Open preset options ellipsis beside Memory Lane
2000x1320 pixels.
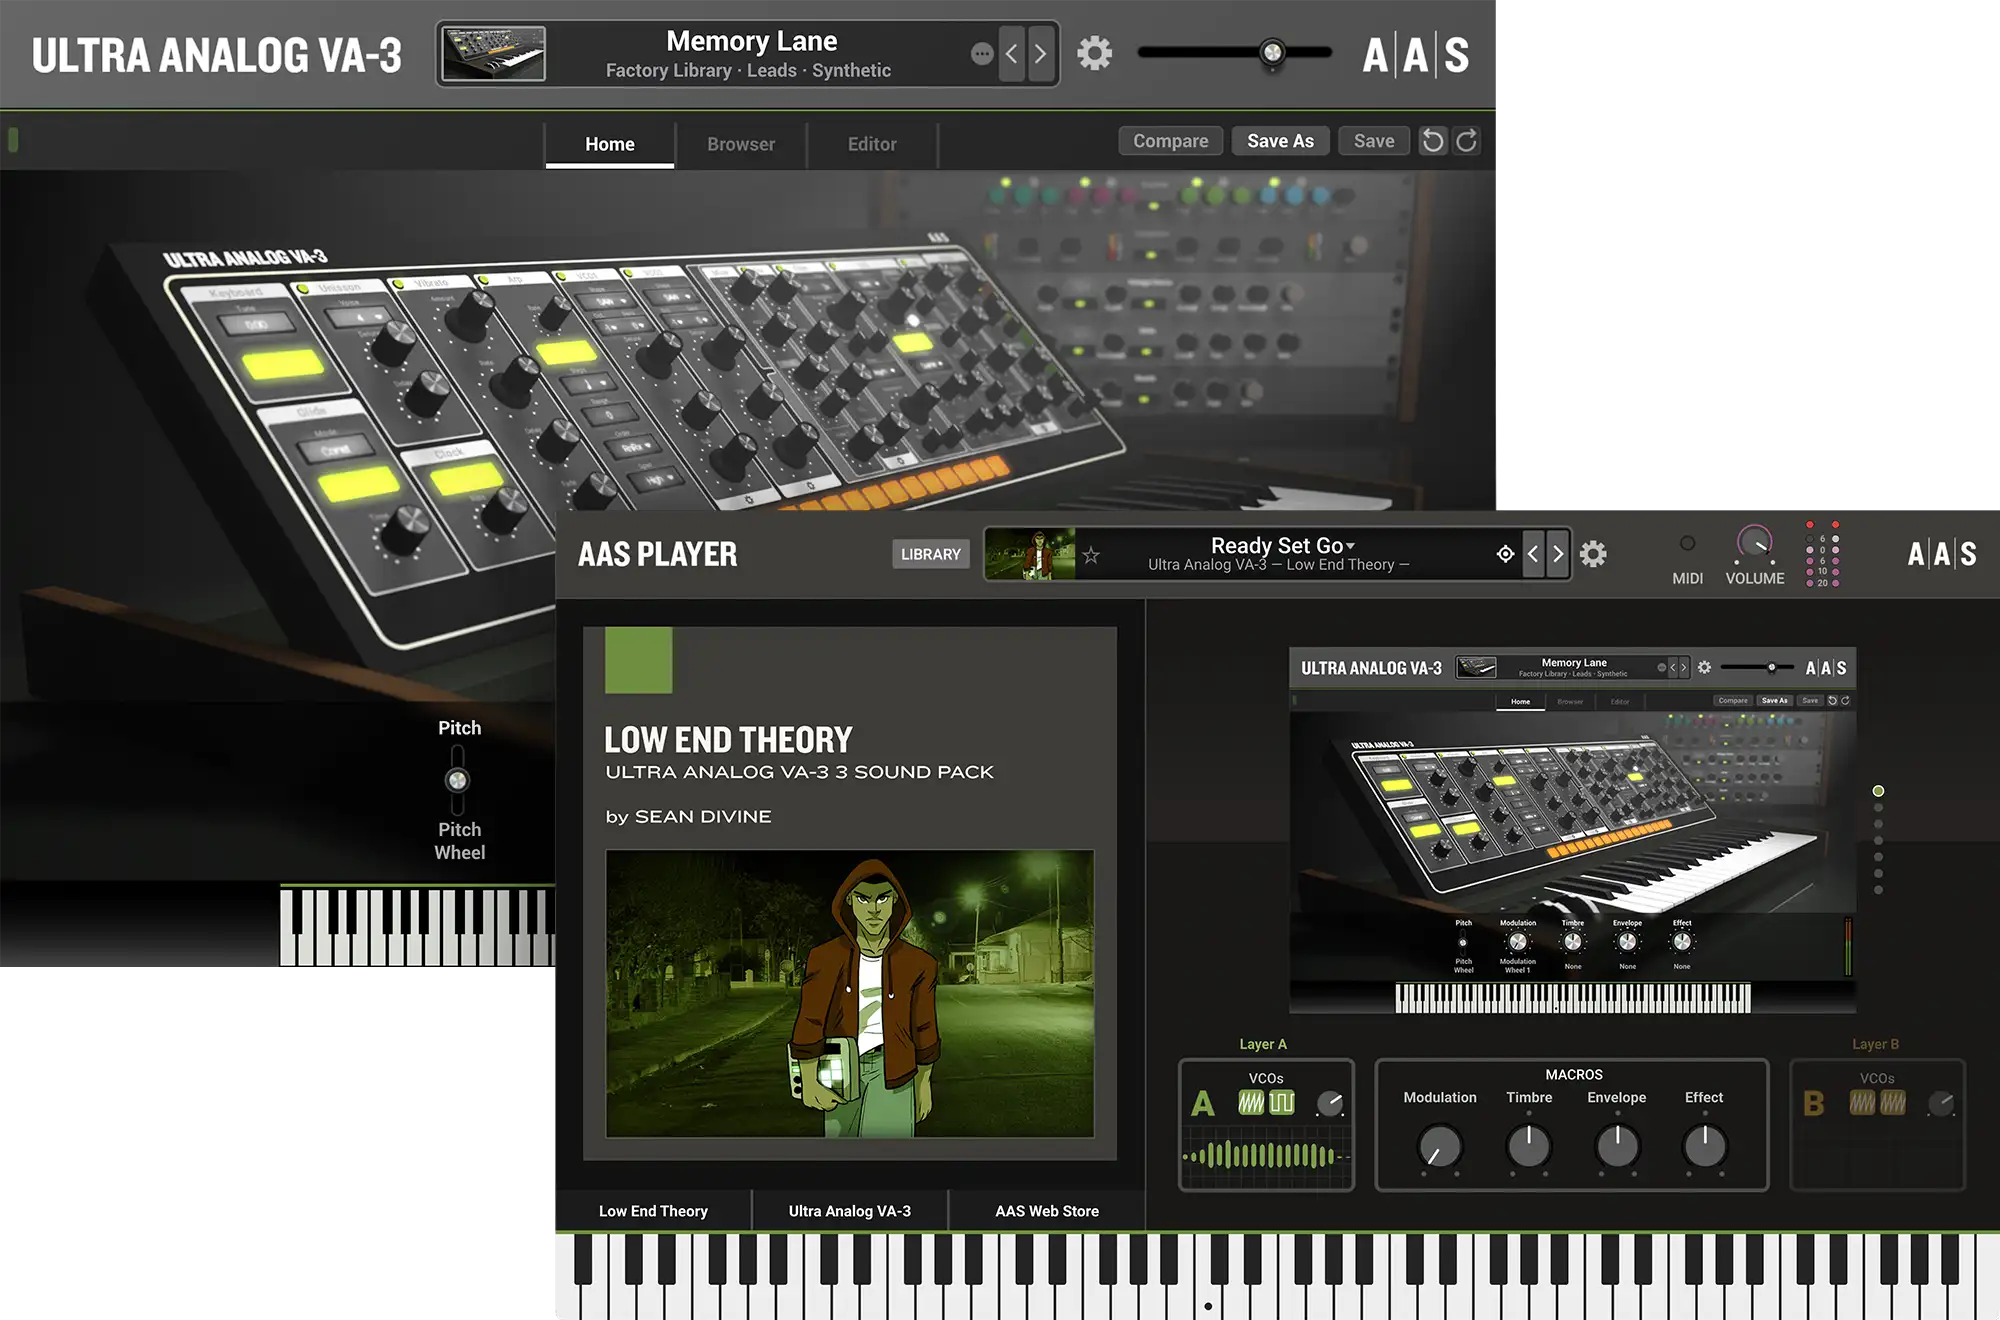click(982, 54)
